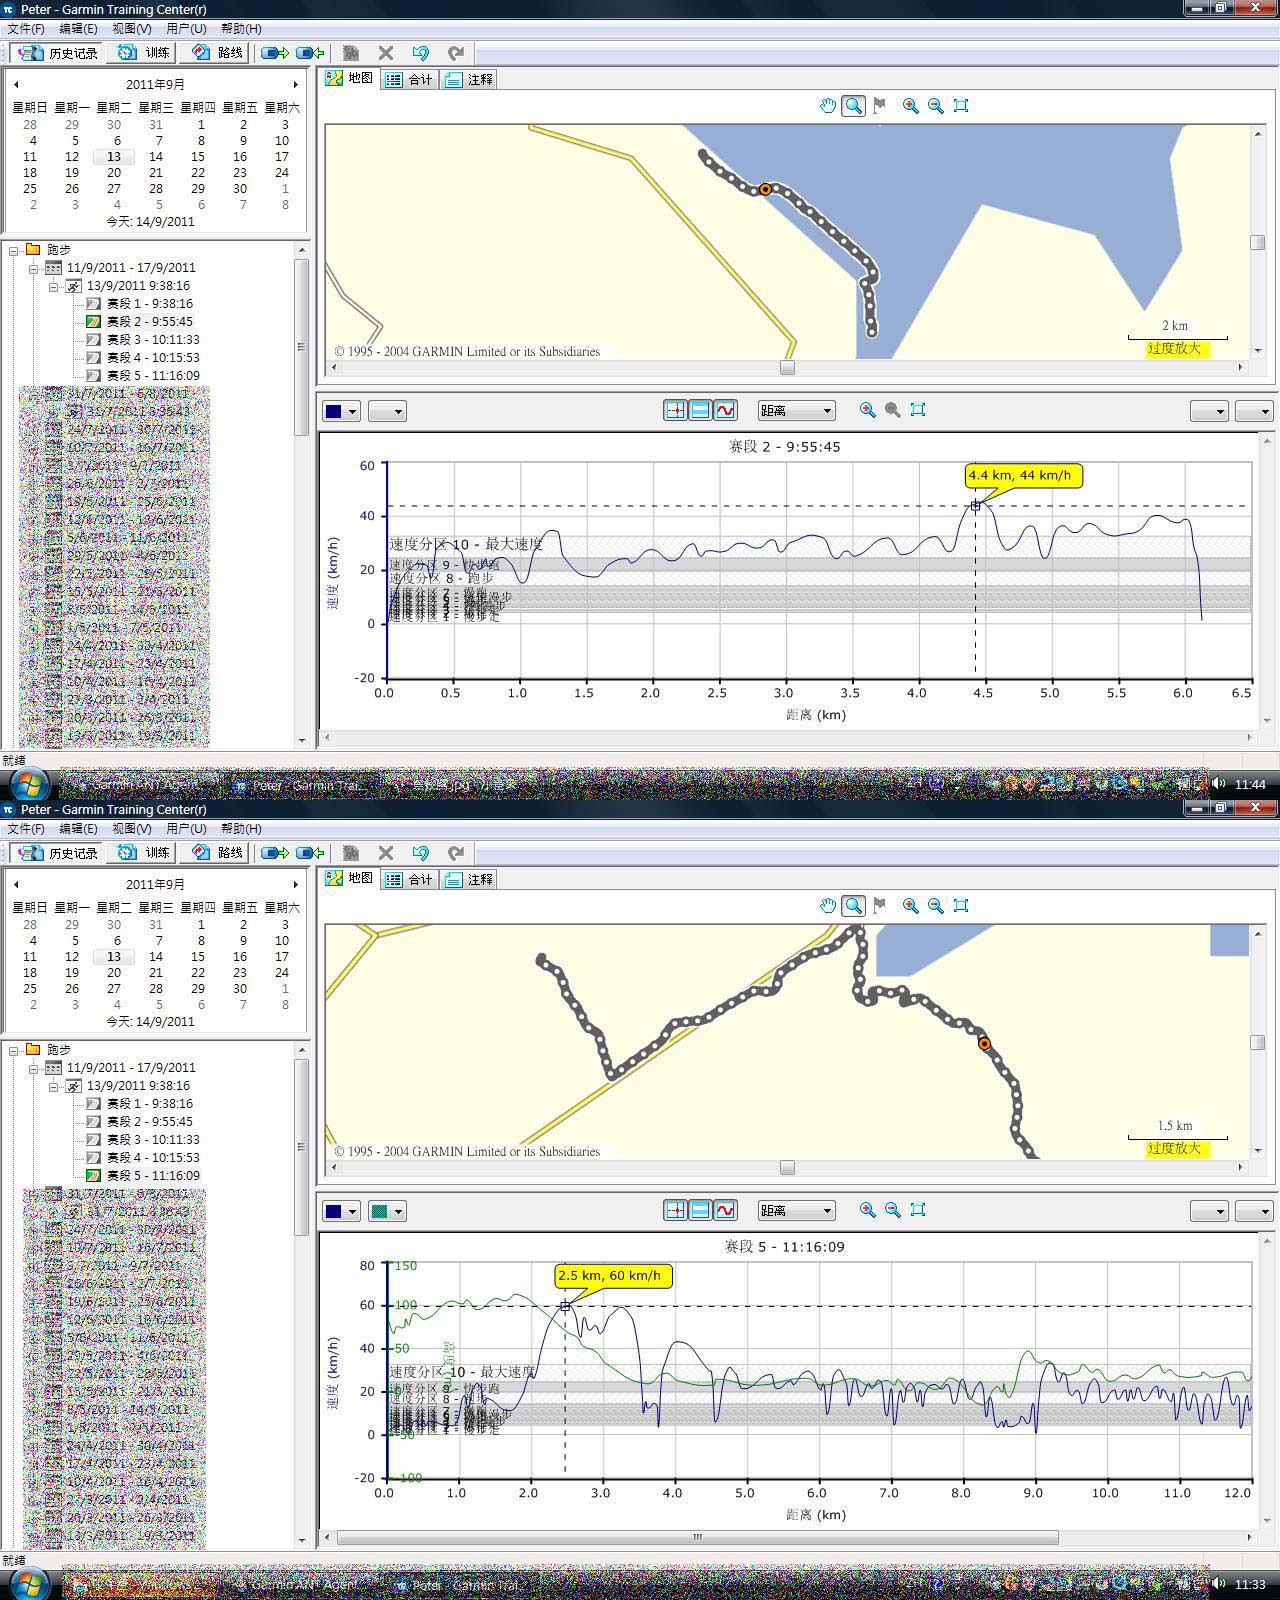Collapse the 13/9/2011 9:38:16 activity in the 11:33 window
The image size is (1280, 1600).
pyautogui.click(x=54, y=1086)
